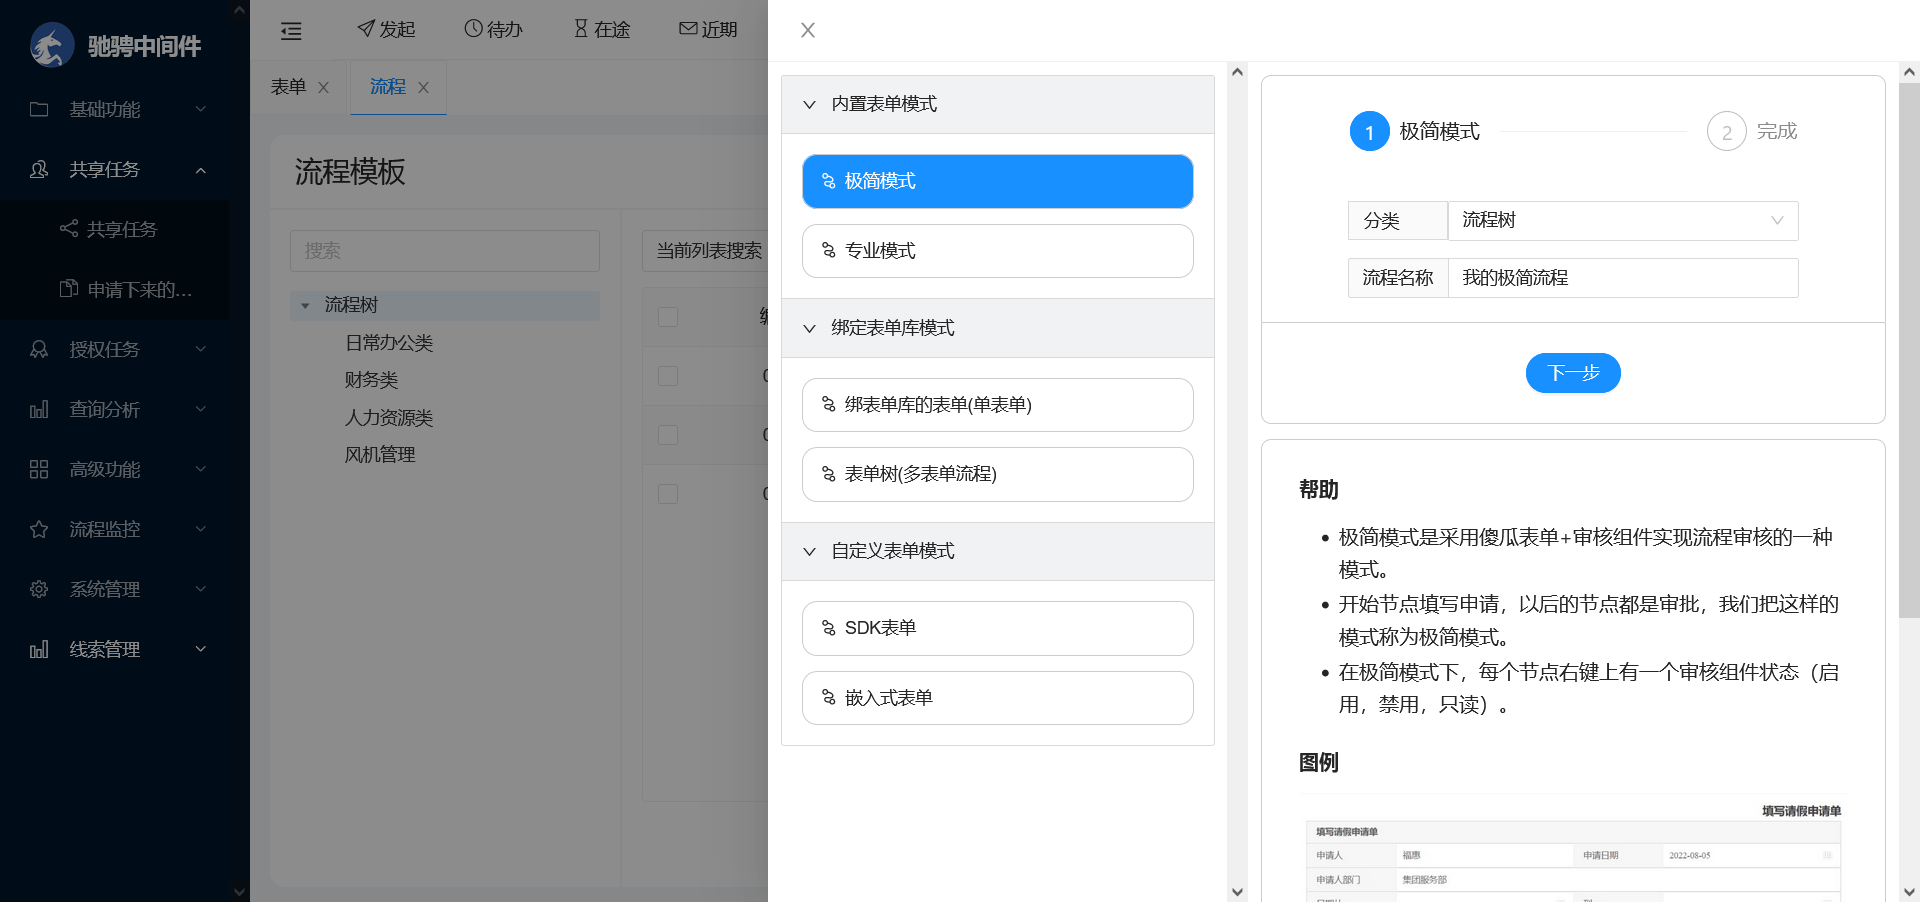Click the 驰骋中间件 logo icon
This screenshot has height=902, width=1920.
point(52,46)
